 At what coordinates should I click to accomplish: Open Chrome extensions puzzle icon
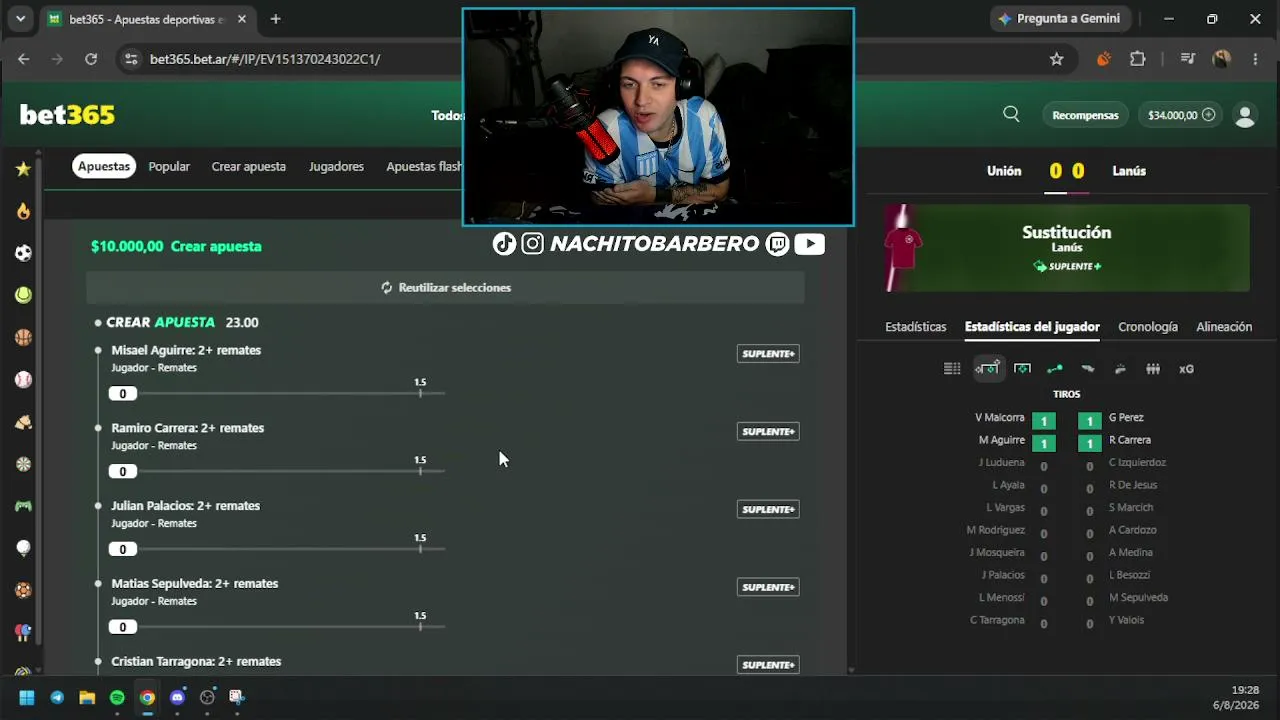[x=1138, y=59]
